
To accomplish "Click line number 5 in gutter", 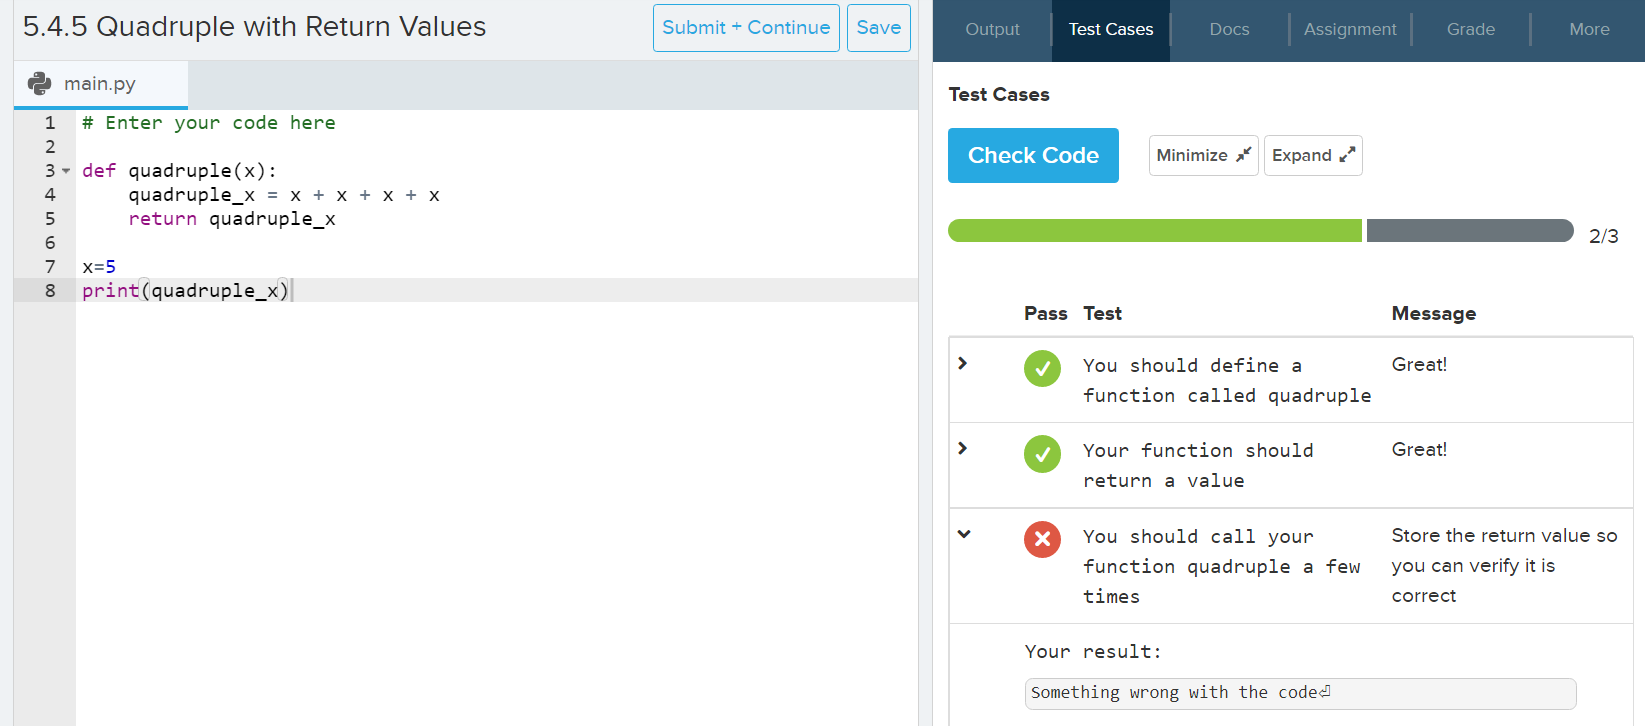I will click(x=50, y=219).
